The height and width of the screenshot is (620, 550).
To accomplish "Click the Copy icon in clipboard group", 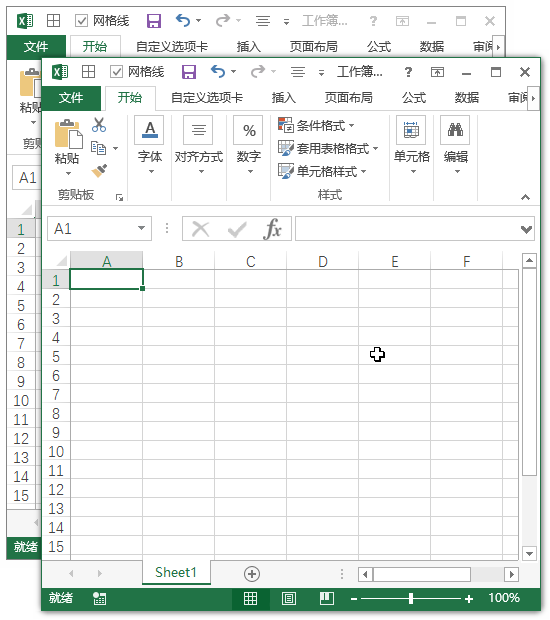I will coord(98,148).
